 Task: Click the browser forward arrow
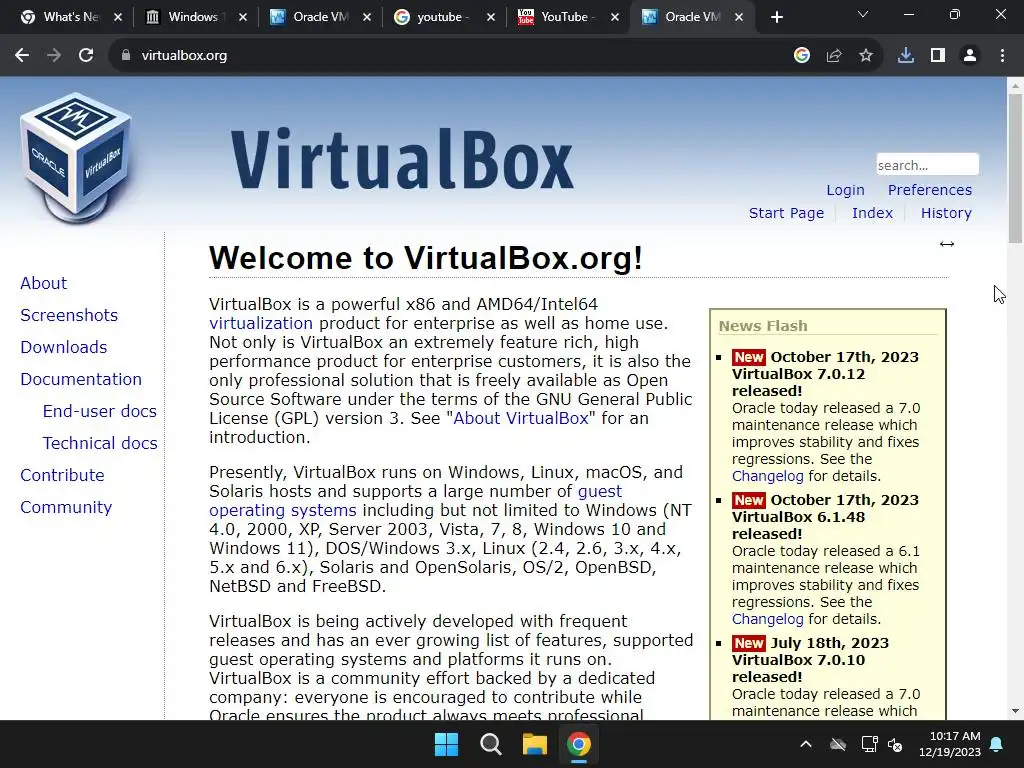[x=54, y=56]
